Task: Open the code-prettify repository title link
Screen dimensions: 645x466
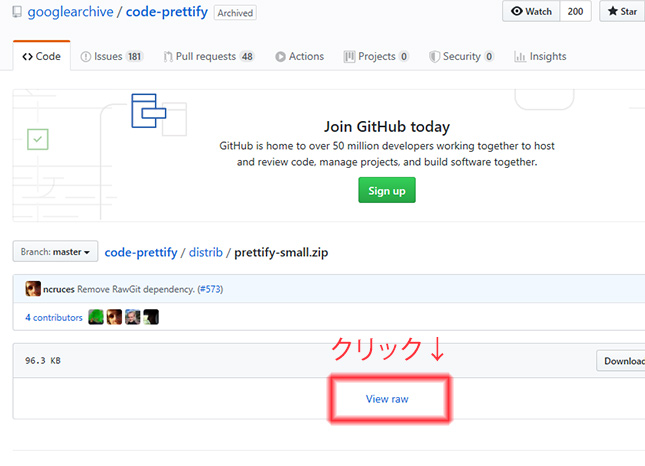Action: point(167,12)
